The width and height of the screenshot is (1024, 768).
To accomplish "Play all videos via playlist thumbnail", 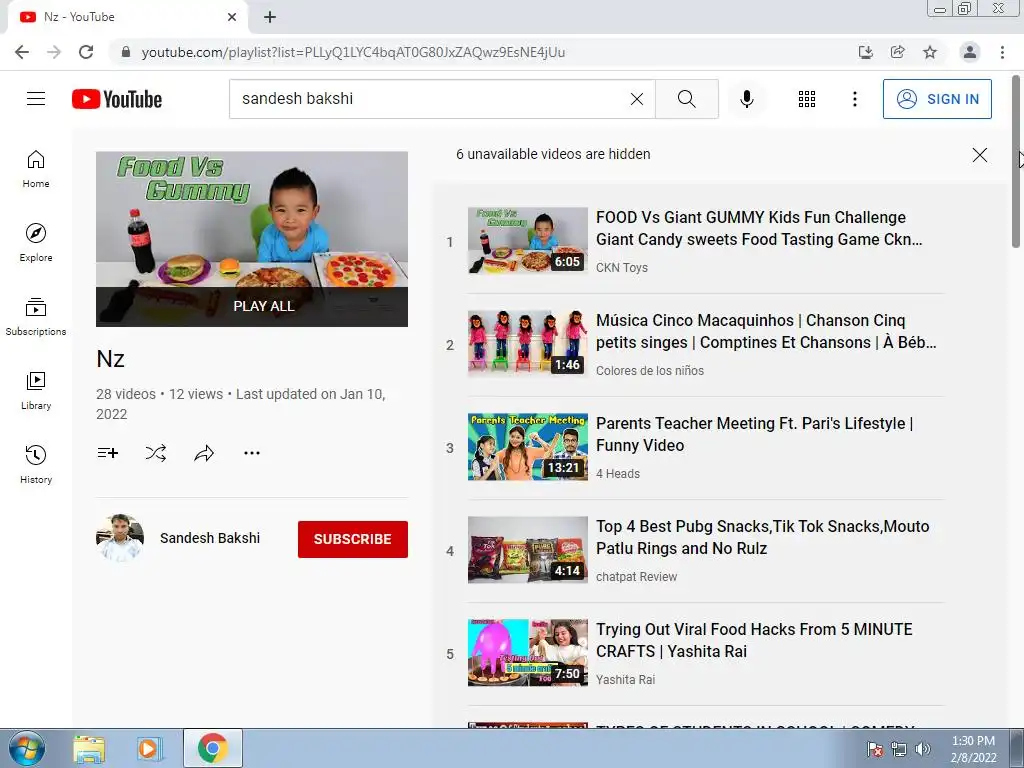I will point(252,239).
